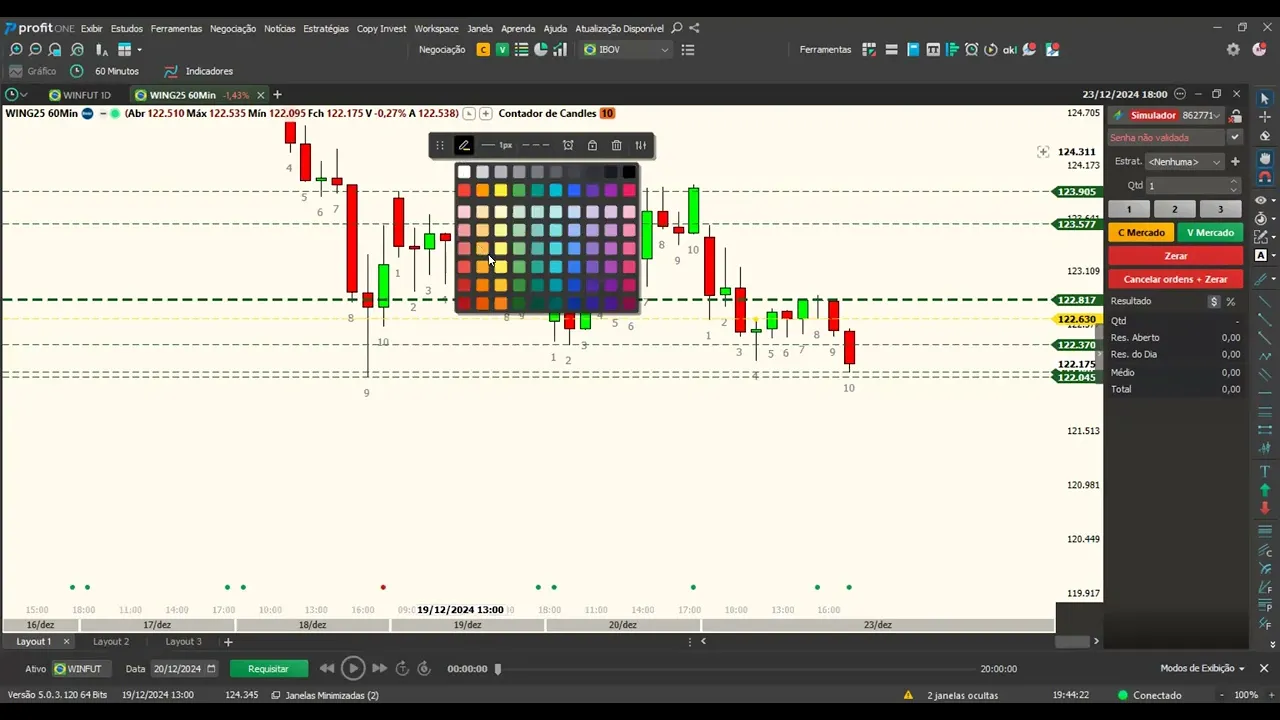Viewport: 1280px width, 720px height.
Task: Open the Estudos menu
Action: (x=127, y=29)
